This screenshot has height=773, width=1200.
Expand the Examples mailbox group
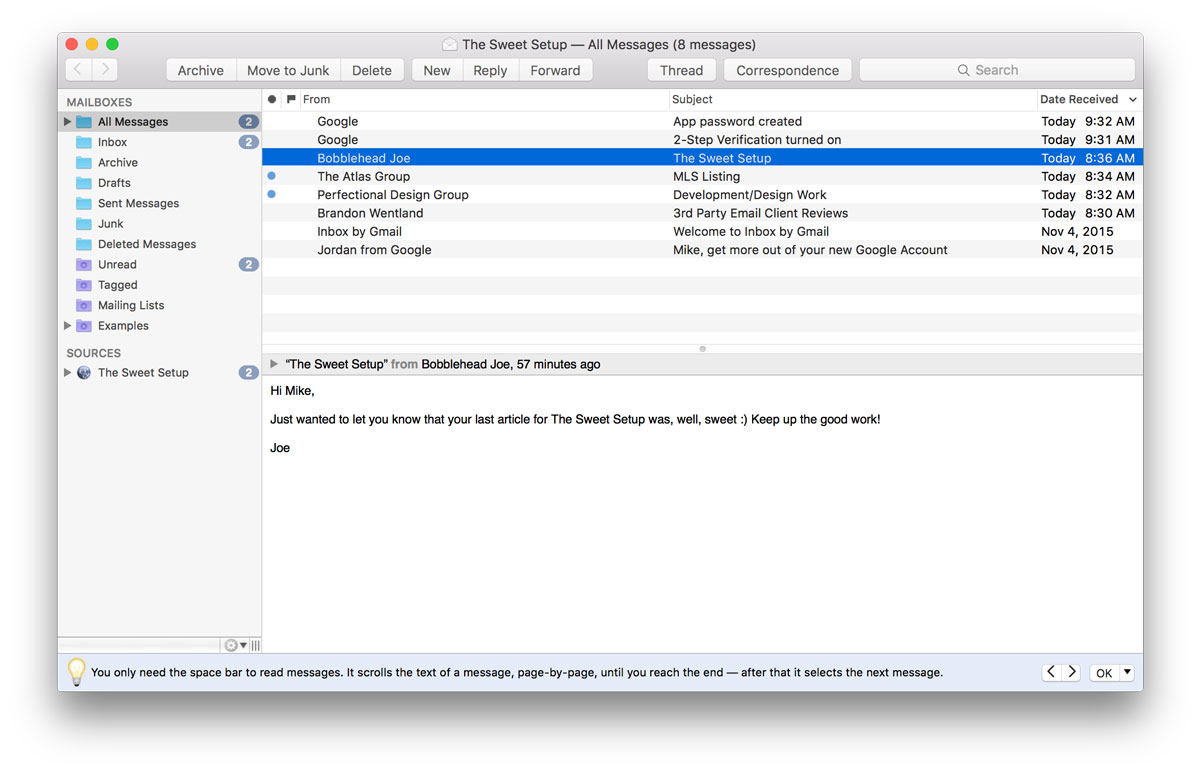68,326
